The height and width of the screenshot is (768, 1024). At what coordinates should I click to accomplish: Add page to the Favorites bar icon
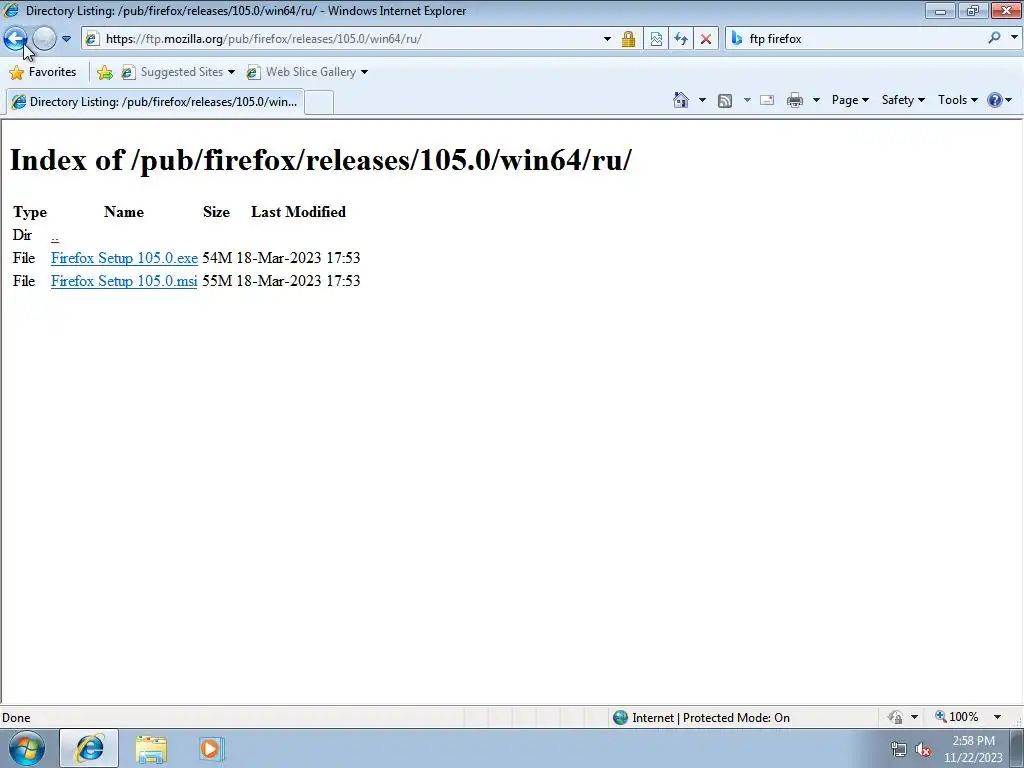104,72
